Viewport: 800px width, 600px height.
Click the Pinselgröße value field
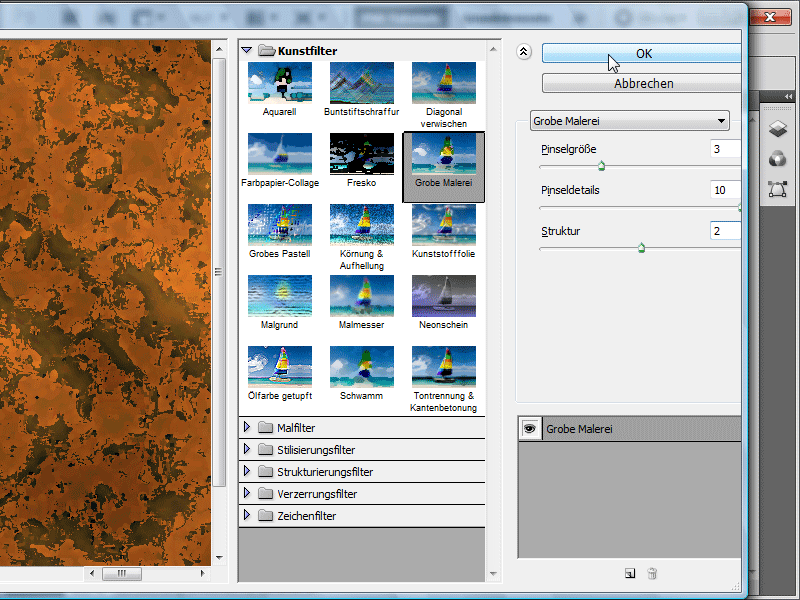(725, 149)
